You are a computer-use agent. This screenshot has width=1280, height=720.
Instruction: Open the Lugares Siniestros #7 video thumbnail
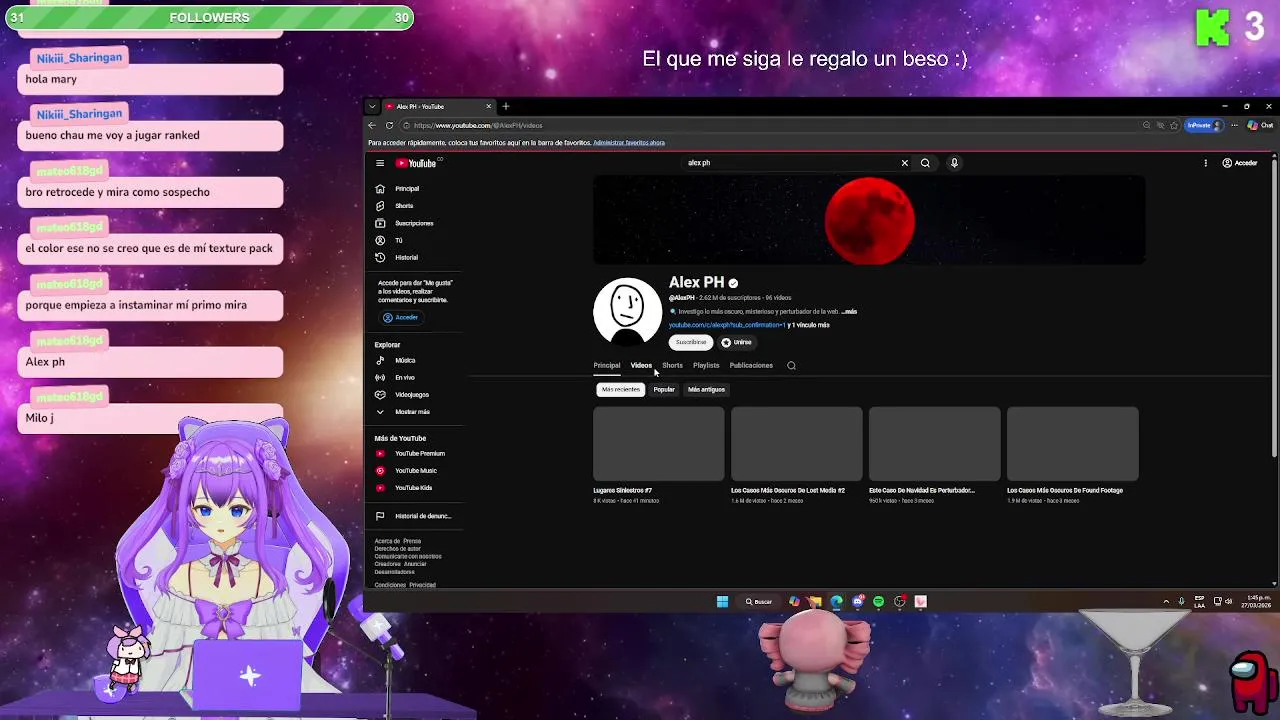658,444
